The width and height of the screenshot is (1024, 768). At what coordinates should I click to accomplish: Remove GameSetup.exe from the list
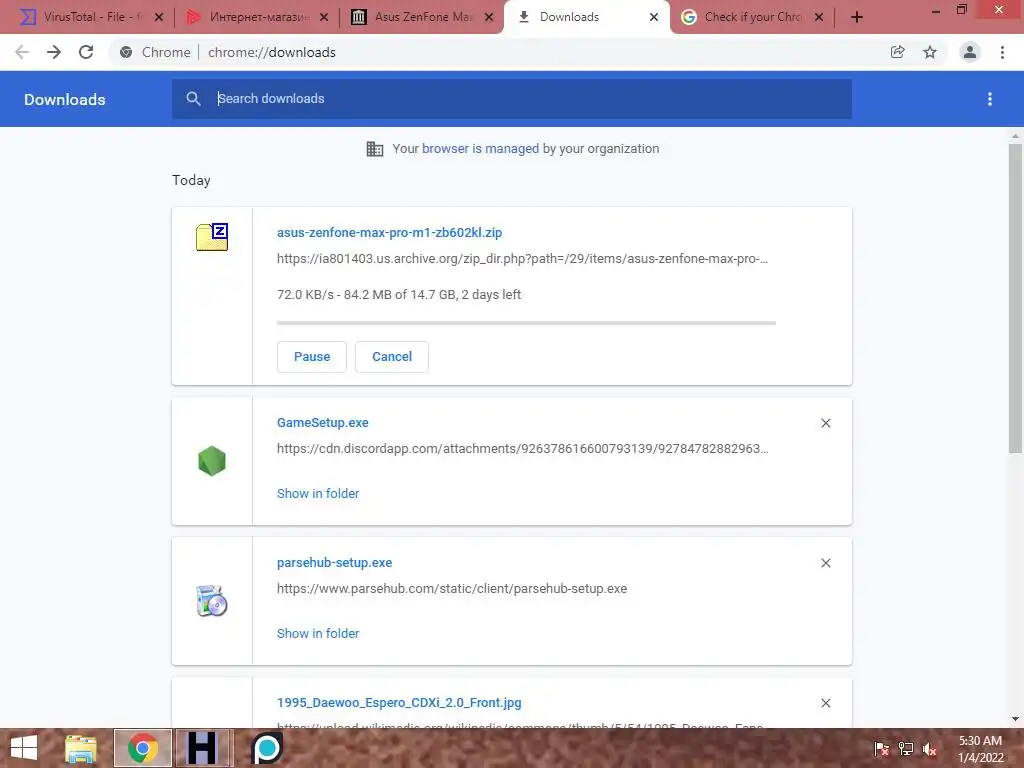(825, 423)
